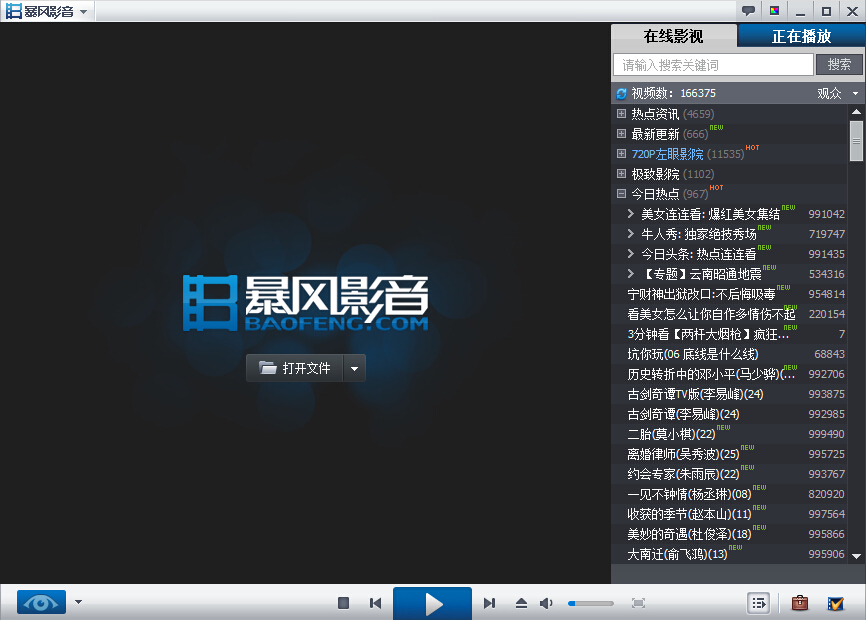Select 一见不钟情(杨丞琳)(08) video
The image size is (866, 620).
(x=689, y=494)
